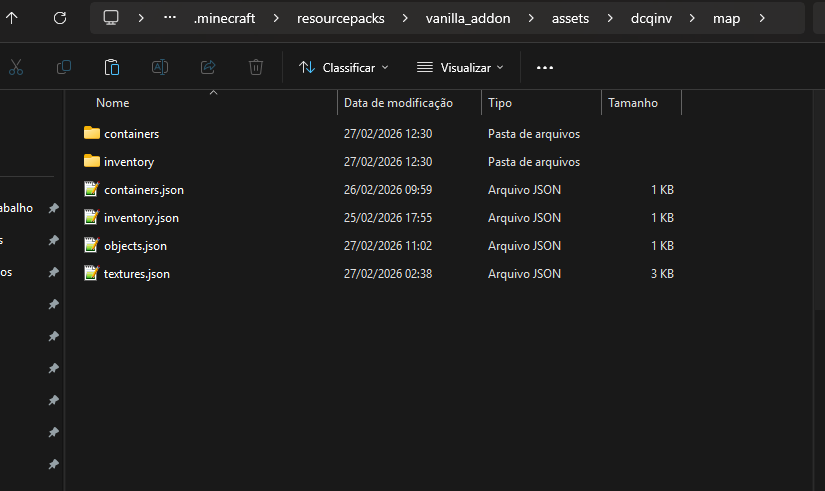Image resolution: width=825 pixels, height=491 pixels.
Task: Click the Copy toolbar icon
Action: pos(64,67)
